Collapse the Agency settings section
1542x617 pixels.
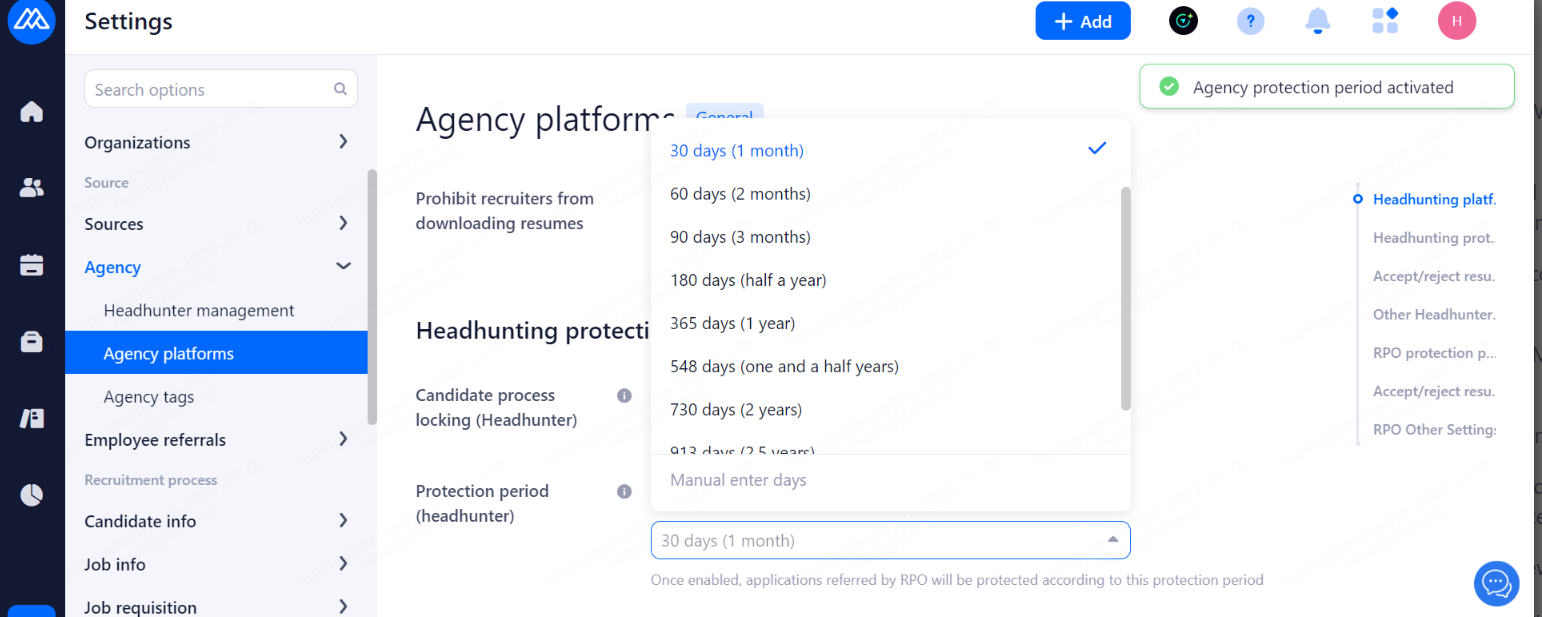click(x=343, y=266)
